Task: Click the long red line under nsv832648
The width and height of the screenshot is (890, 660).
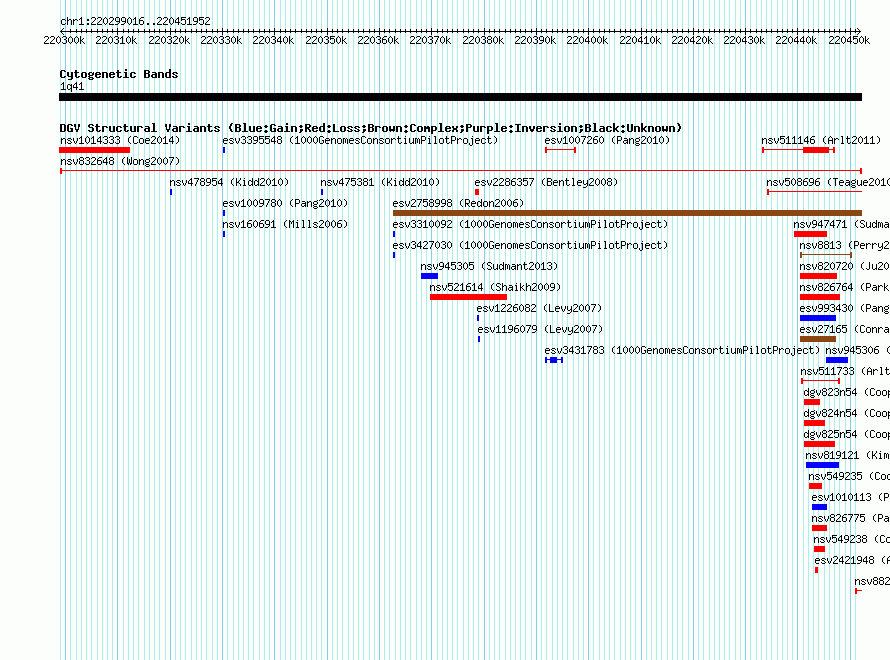Action: click(x=461, y=171)
